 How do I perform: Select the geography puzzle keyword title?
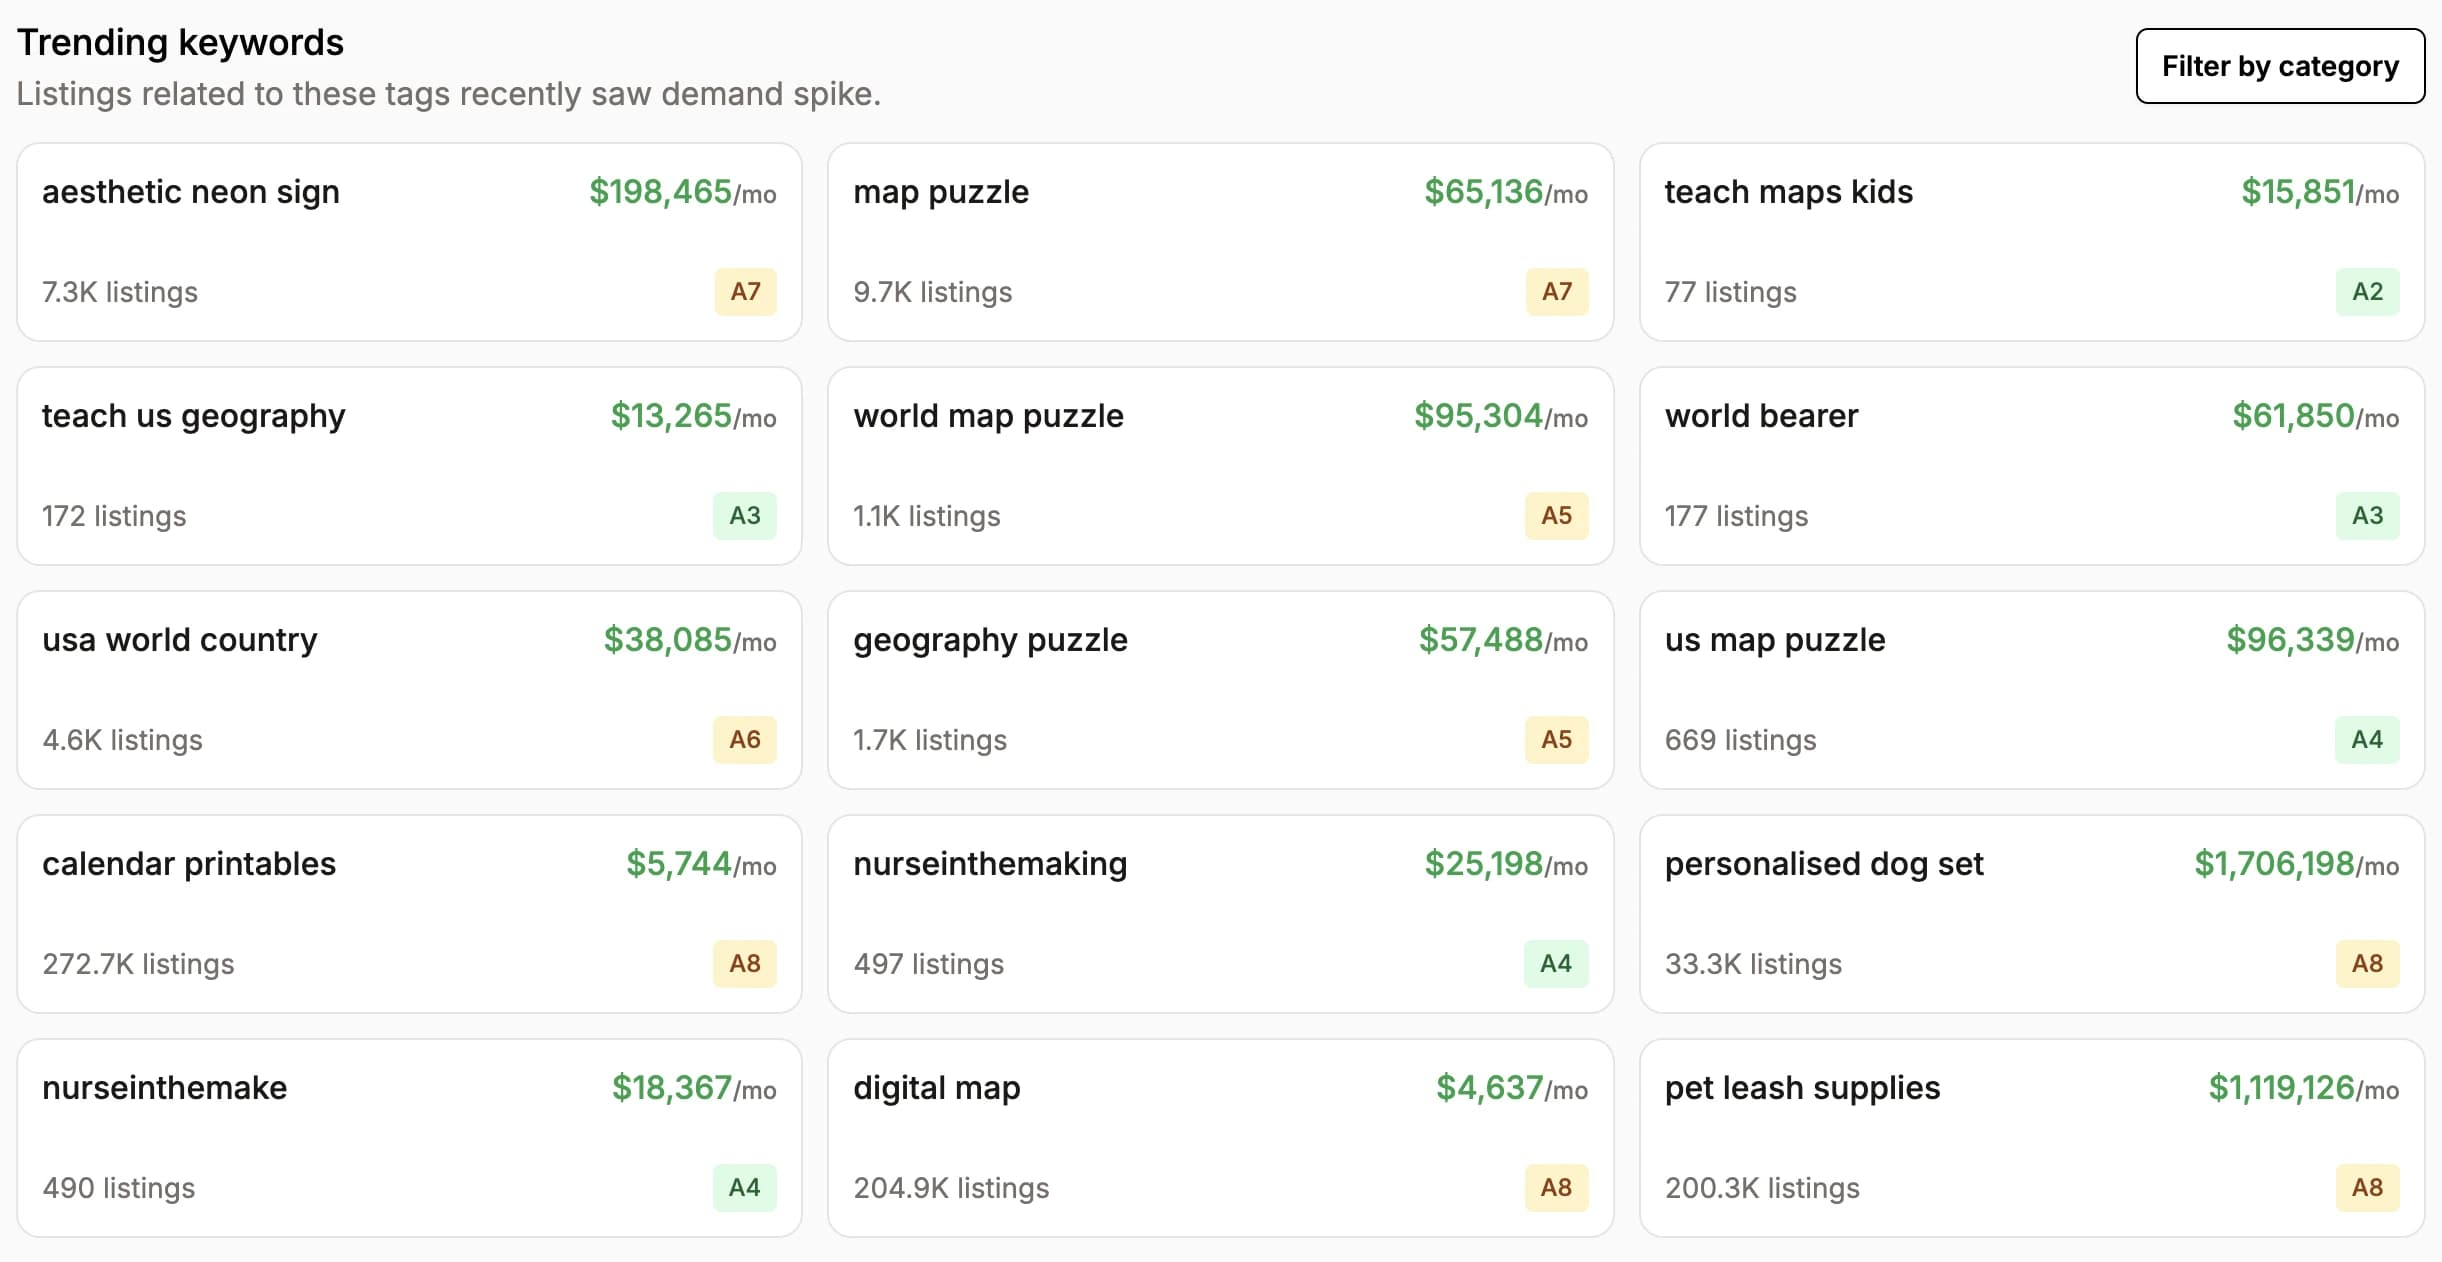coord(990,640)
